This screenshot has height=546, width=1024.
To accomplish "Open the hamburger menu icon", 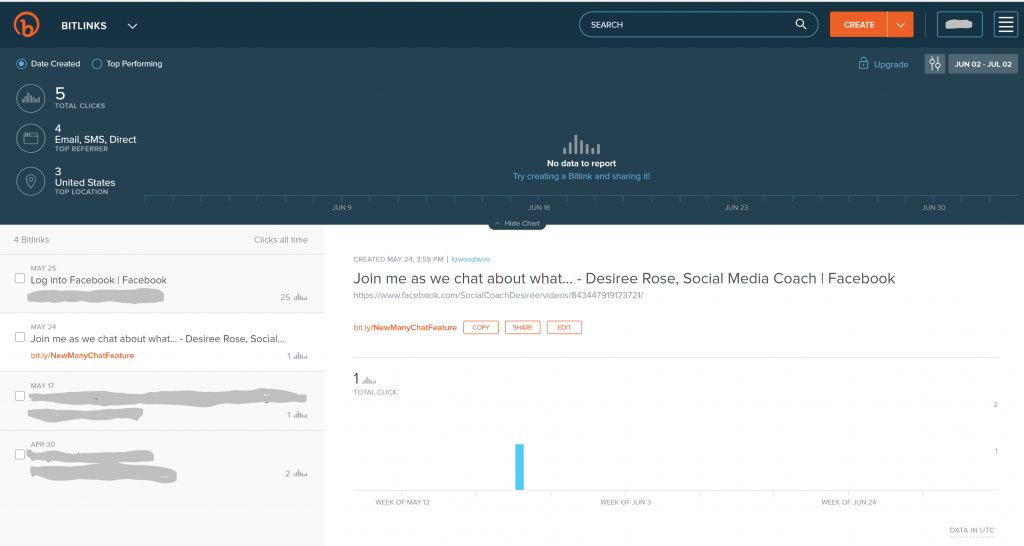I will pyautogui.click(x=1006, y=25).
